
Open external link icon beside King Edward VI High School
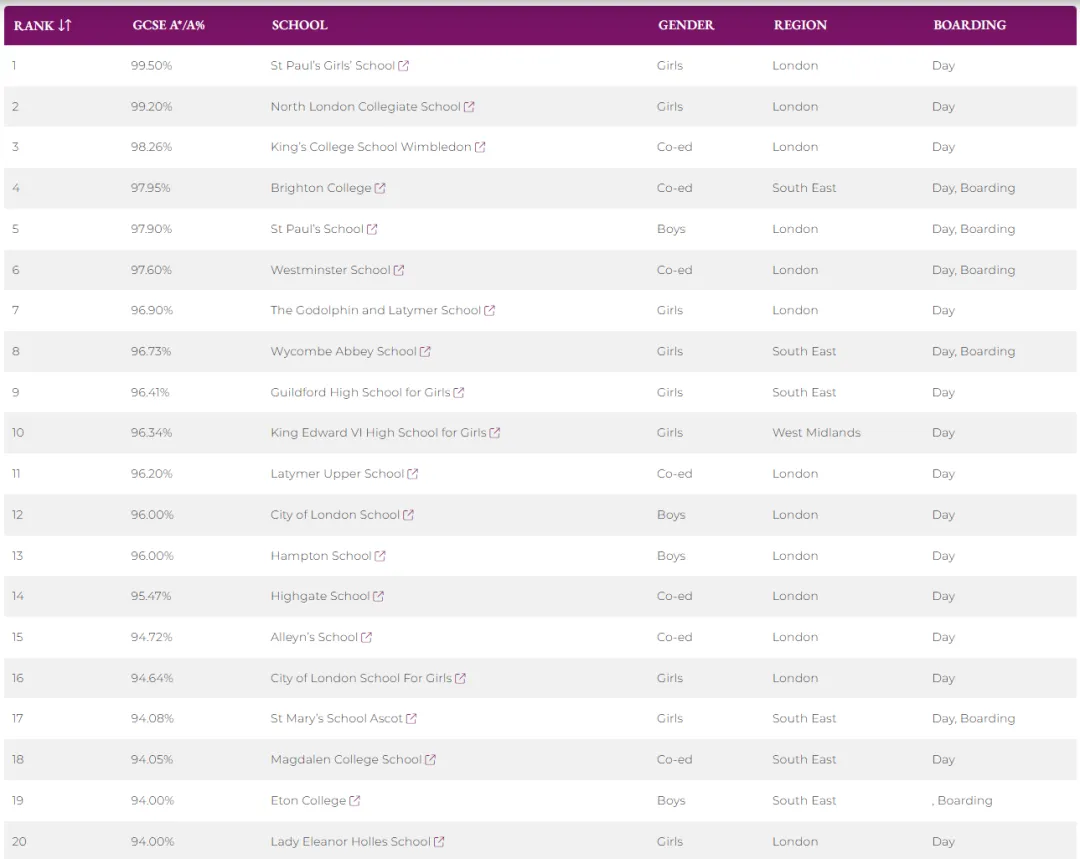(x=495, y=433)
